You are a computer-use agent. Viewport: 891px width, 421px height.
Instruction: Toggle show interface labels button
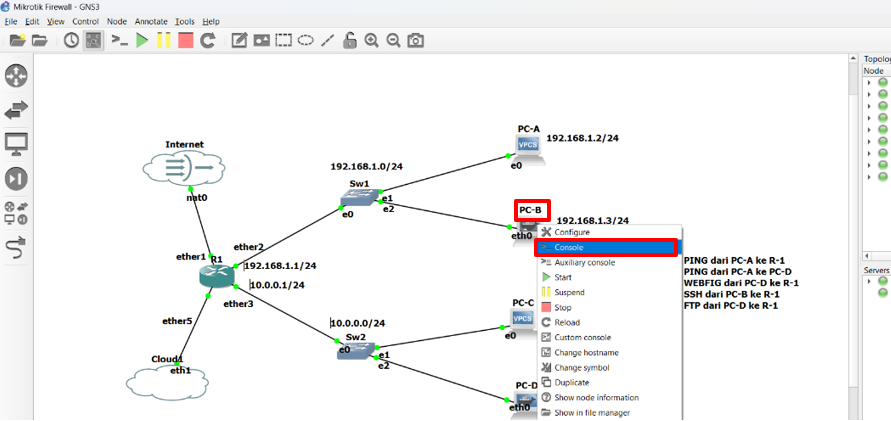(94, 41)
